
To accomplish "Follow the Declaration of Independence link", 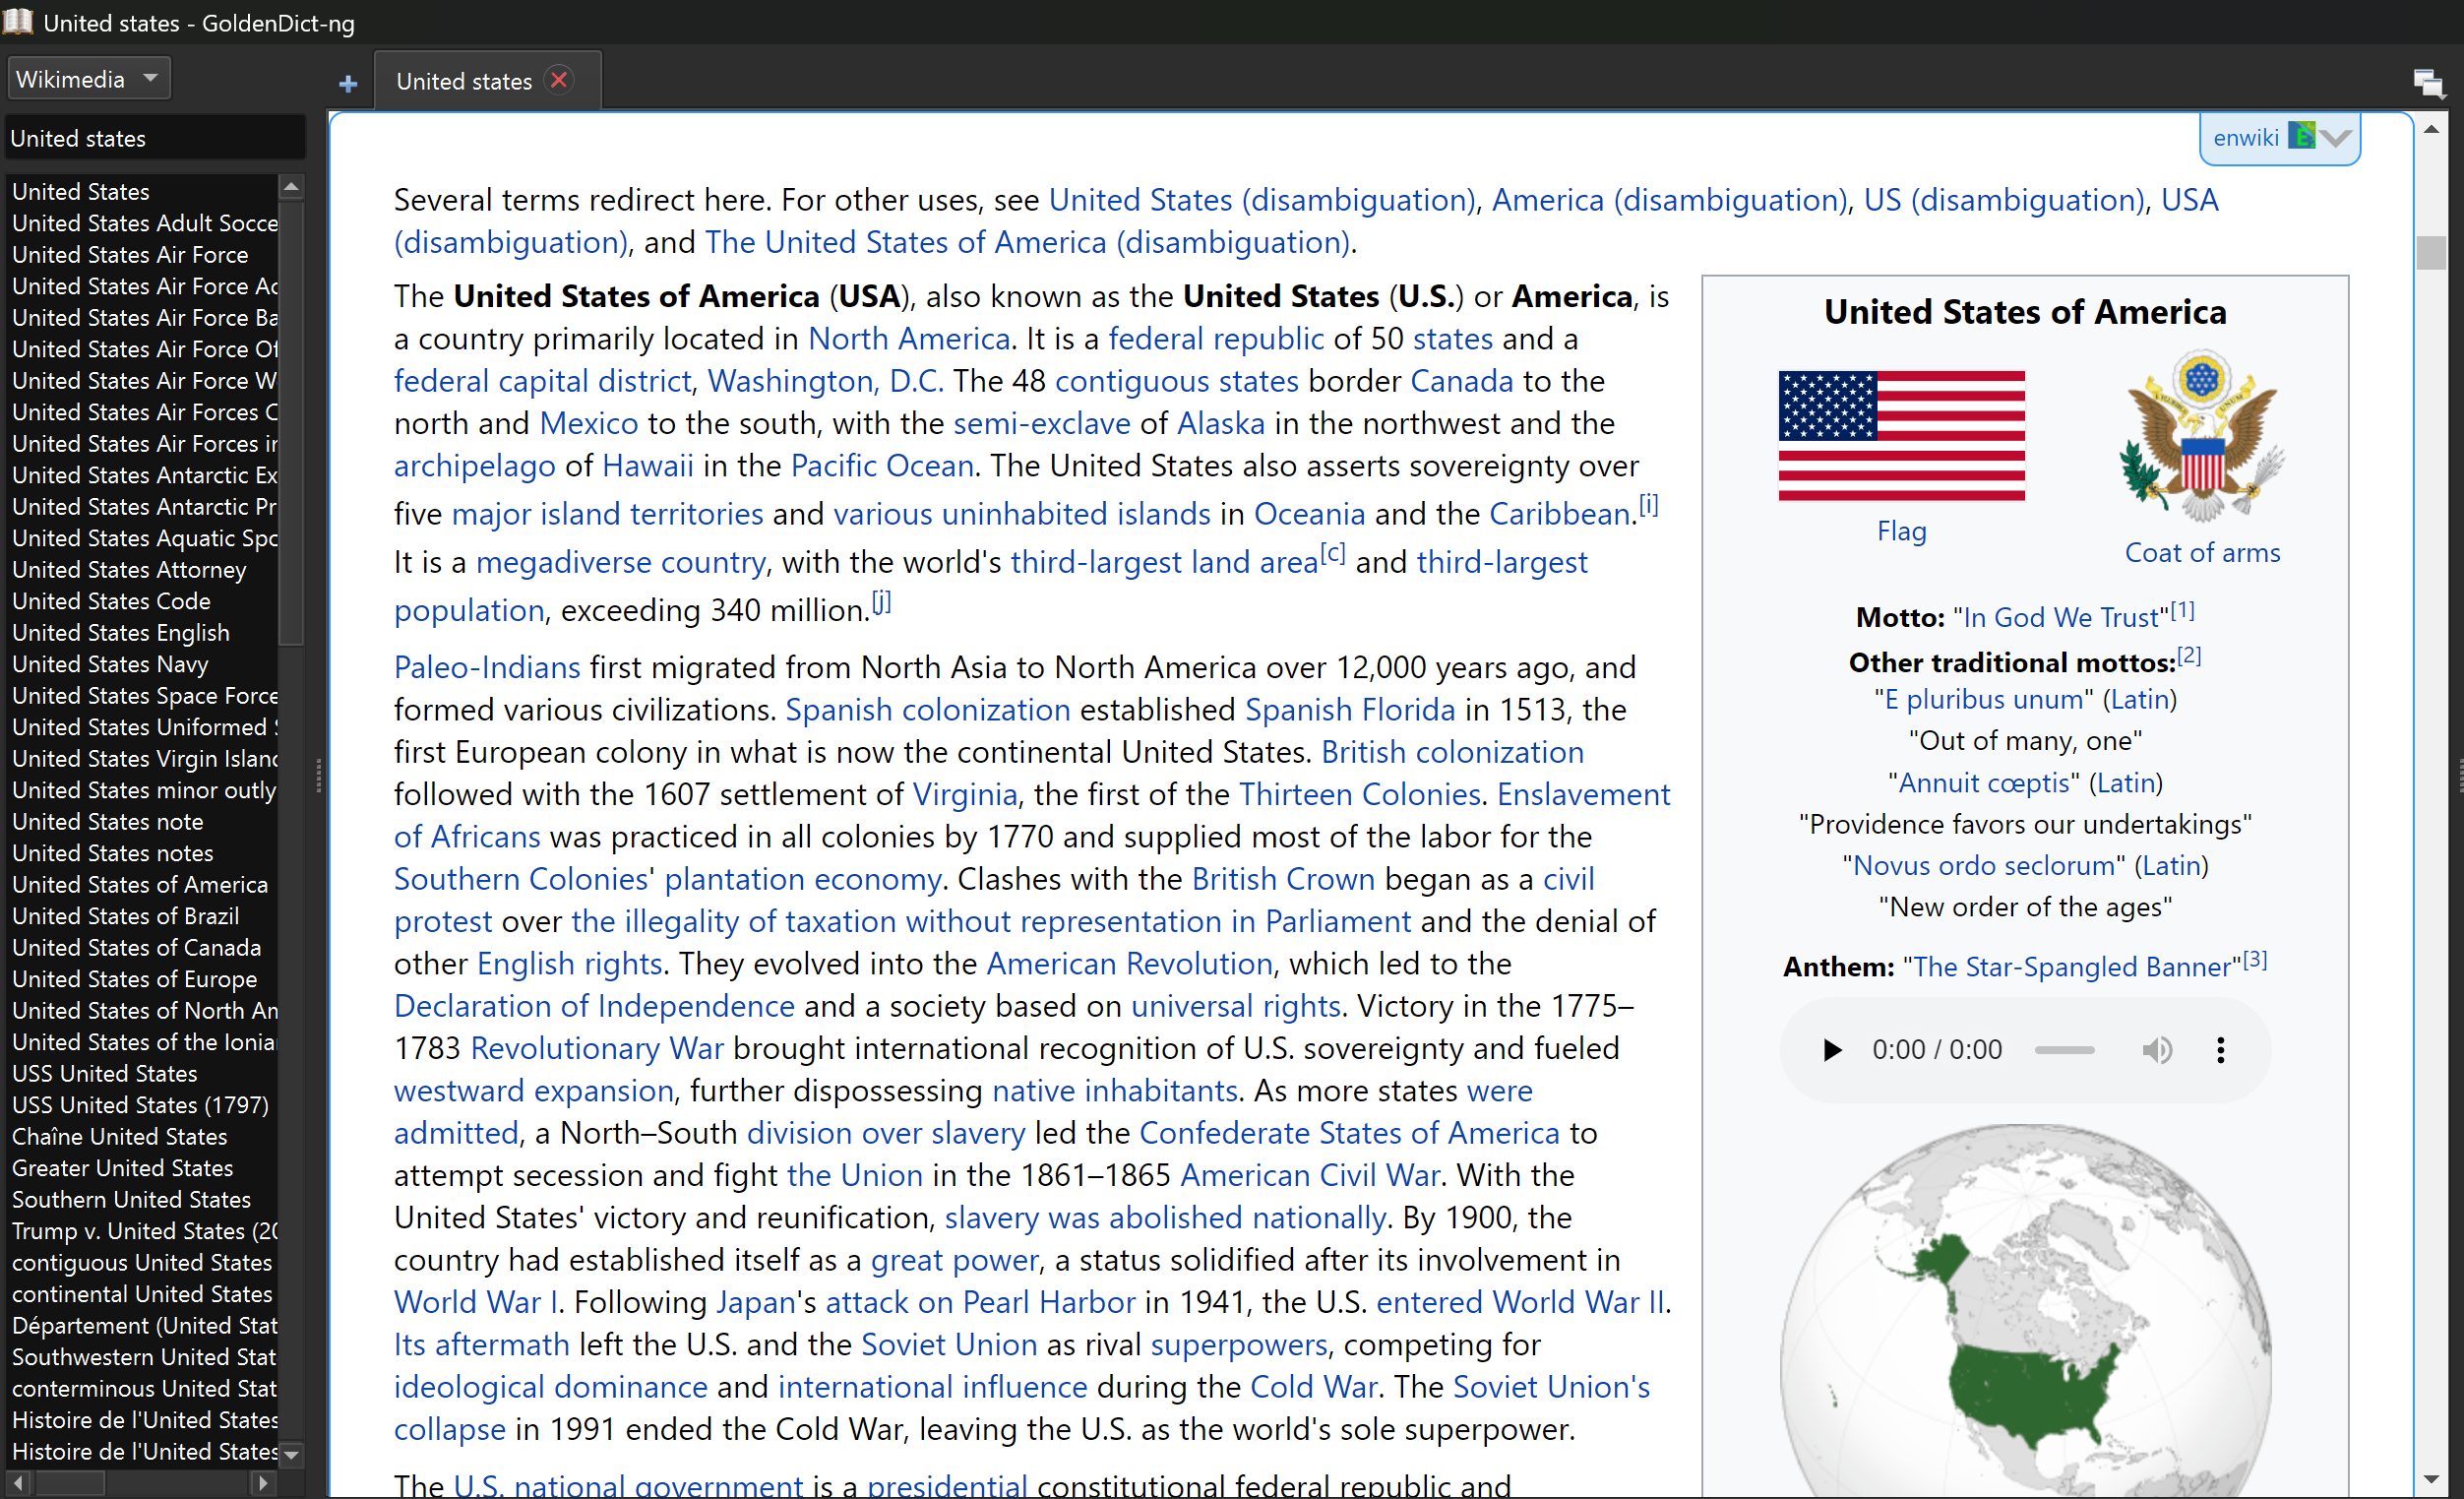I will (x=594, y=1006).
